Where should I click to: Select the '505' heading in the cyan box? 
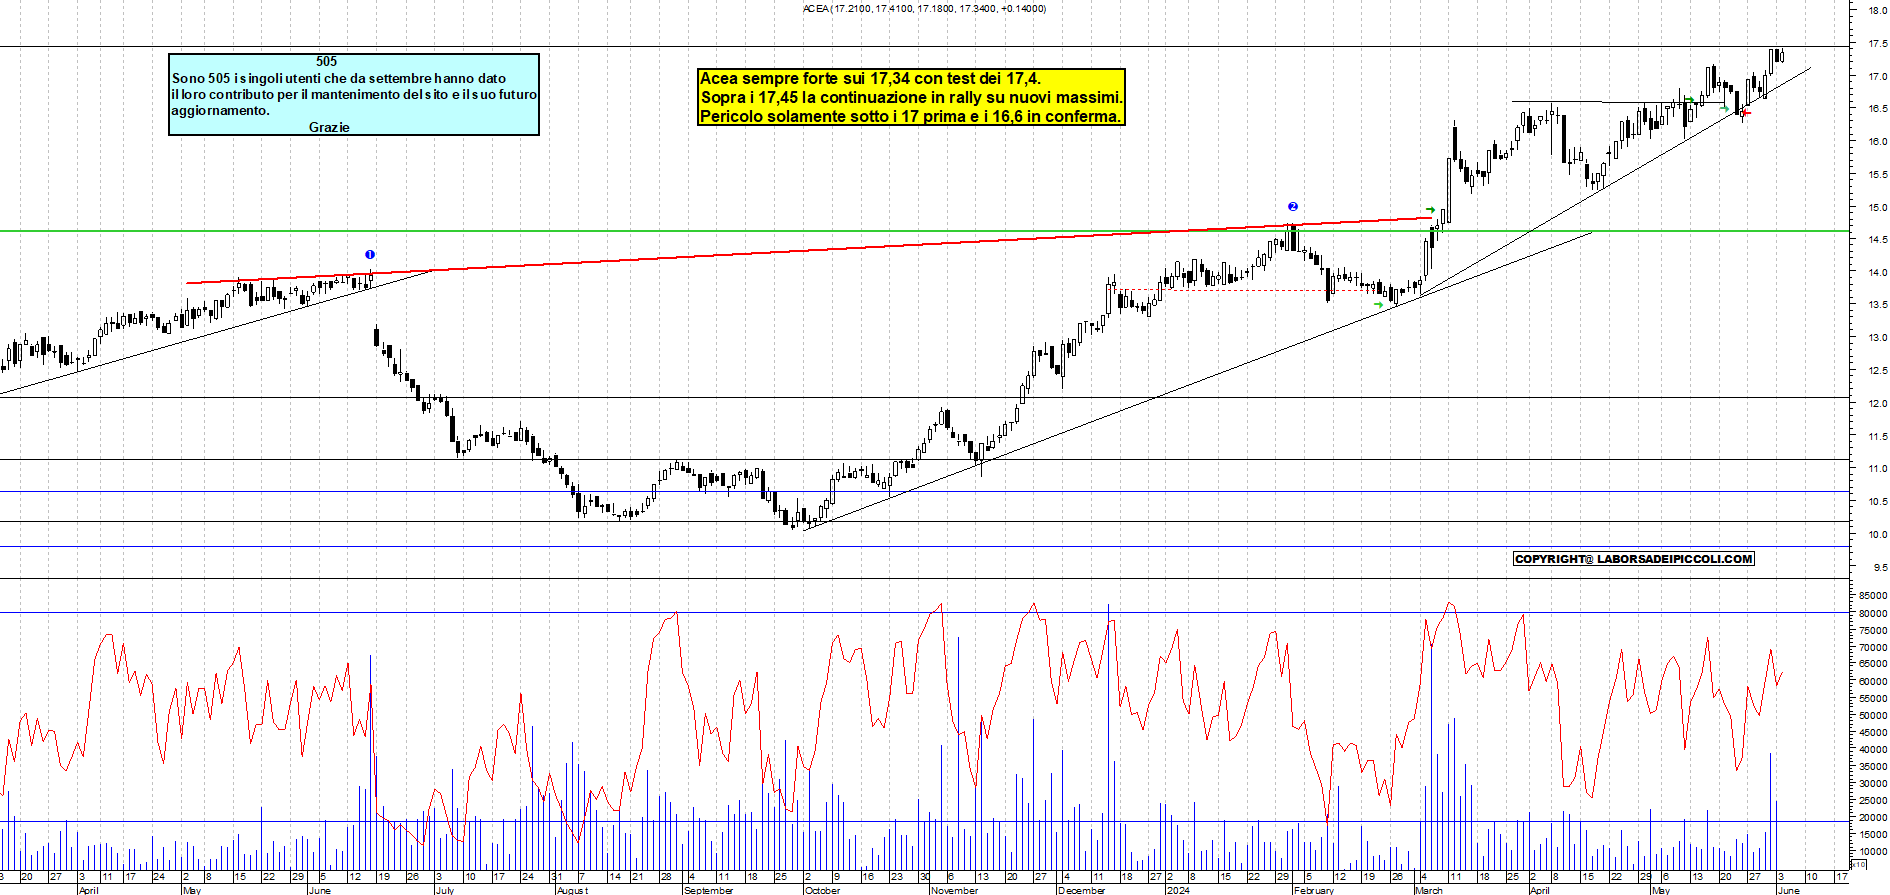click(x=327, y=61)
